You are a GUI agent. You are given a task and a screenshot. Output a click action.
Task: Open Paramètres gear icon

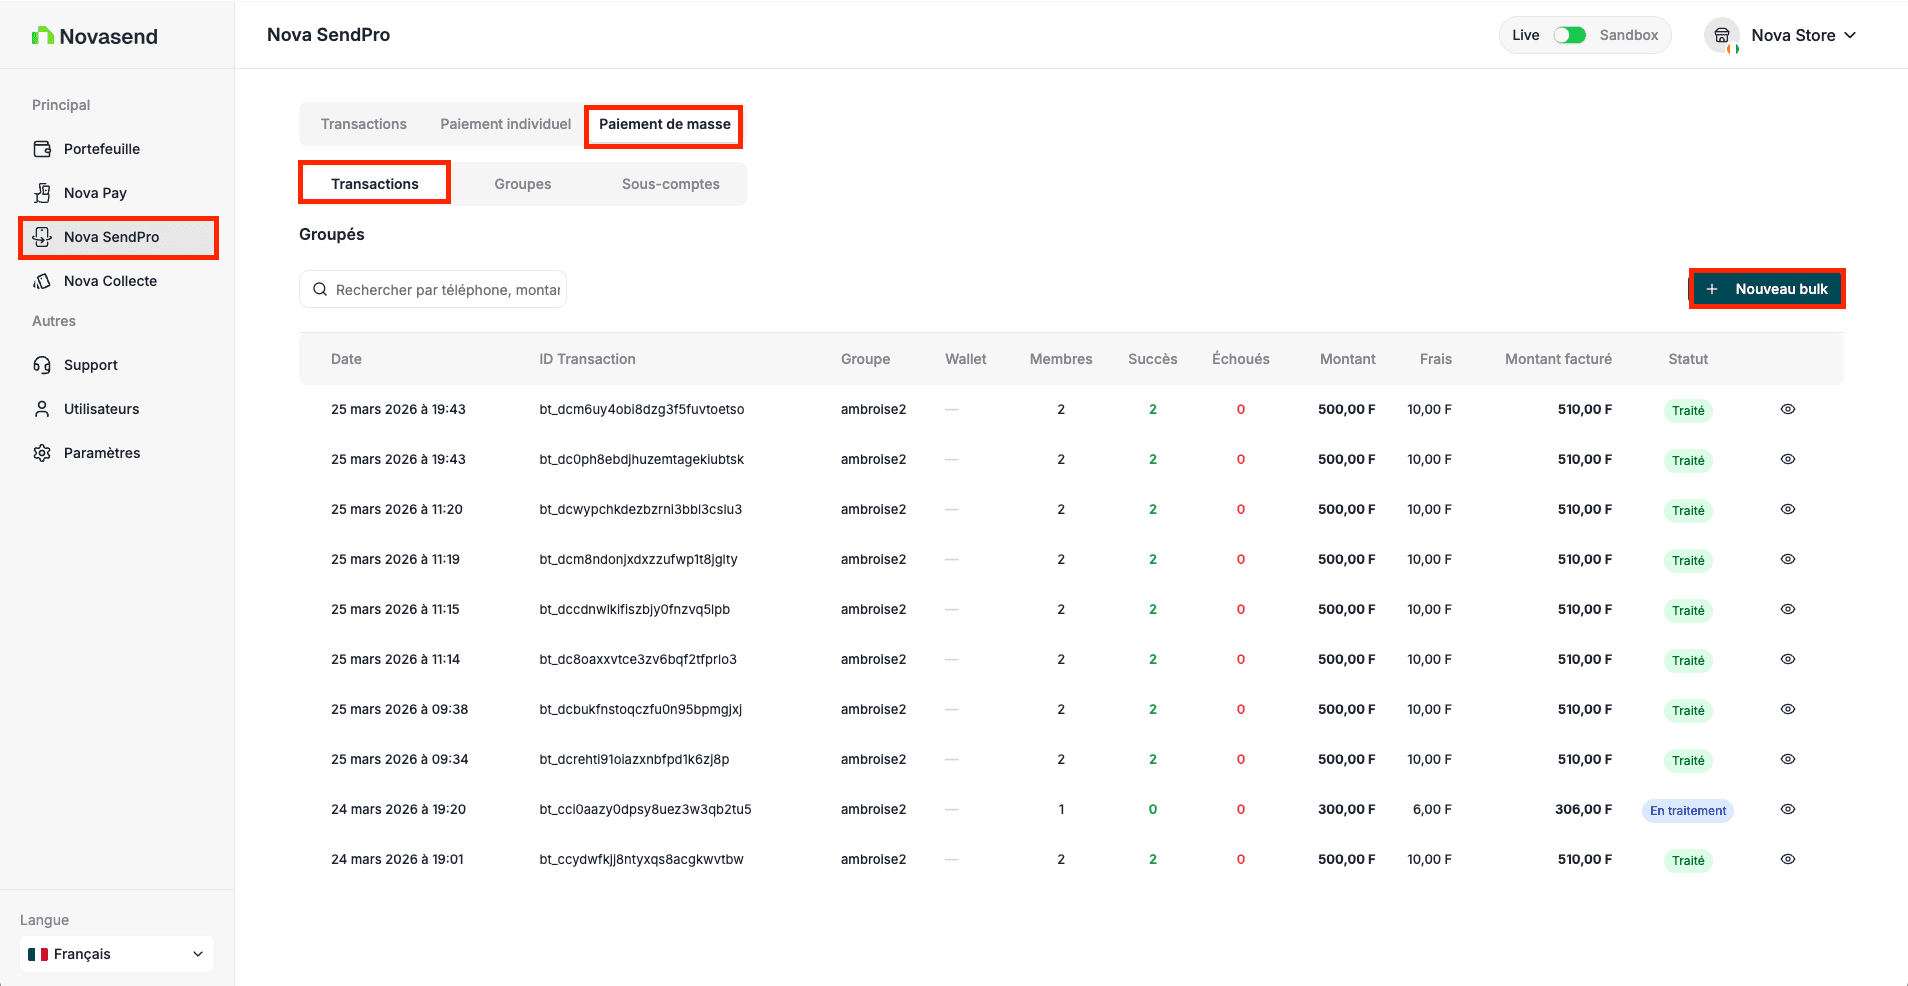click(42, 453)
